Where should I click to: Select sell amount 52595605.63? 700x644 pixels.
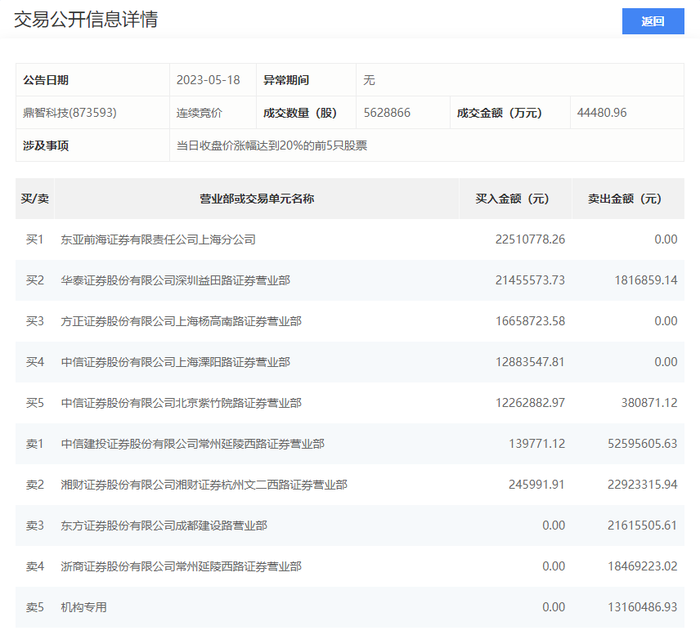point(642,444)
